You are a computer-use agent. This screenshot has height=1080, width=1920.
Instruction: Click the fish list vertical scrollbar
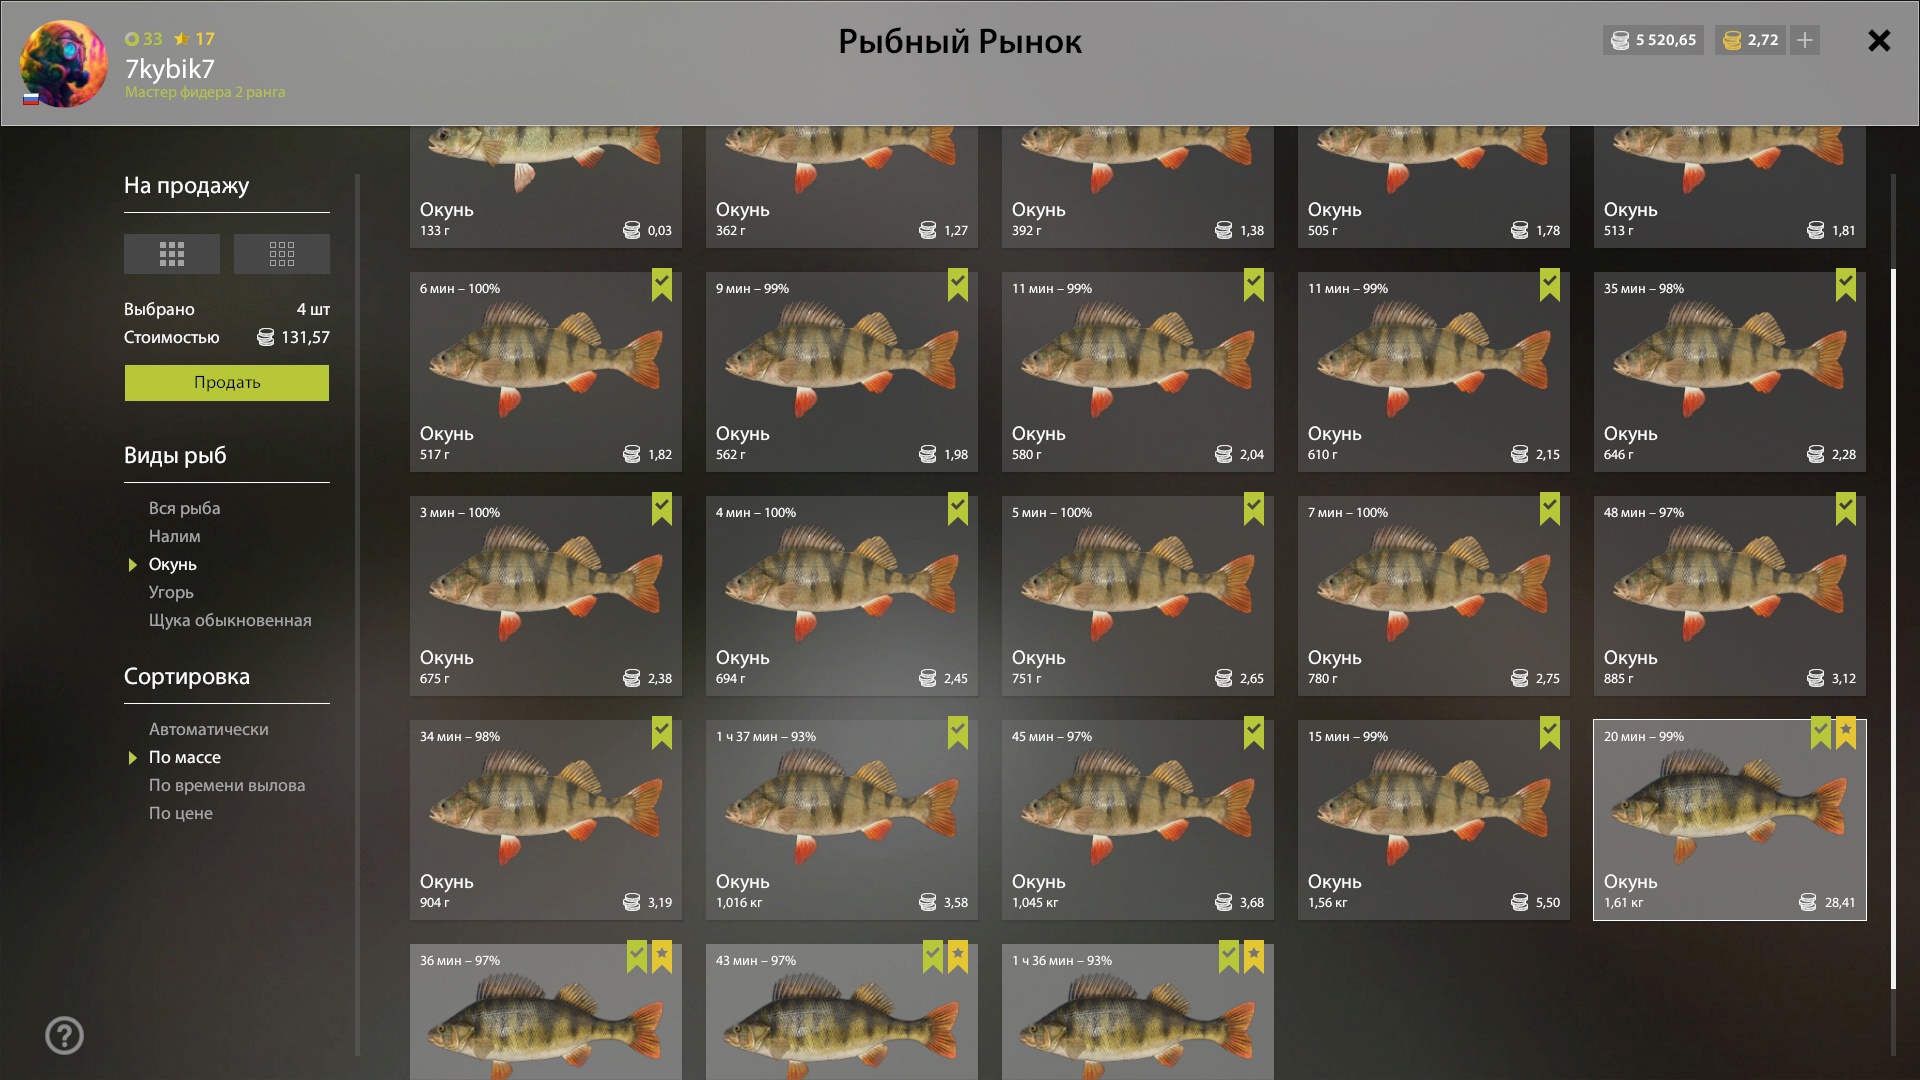pyautogui.click(x=1893, y=628)
